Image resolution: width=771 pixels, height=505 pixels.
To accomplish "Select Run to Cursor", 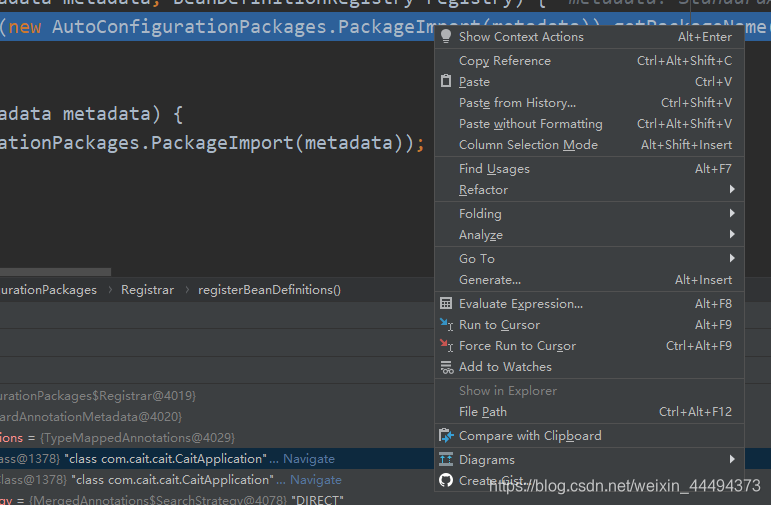I will [x=589, y=325].
